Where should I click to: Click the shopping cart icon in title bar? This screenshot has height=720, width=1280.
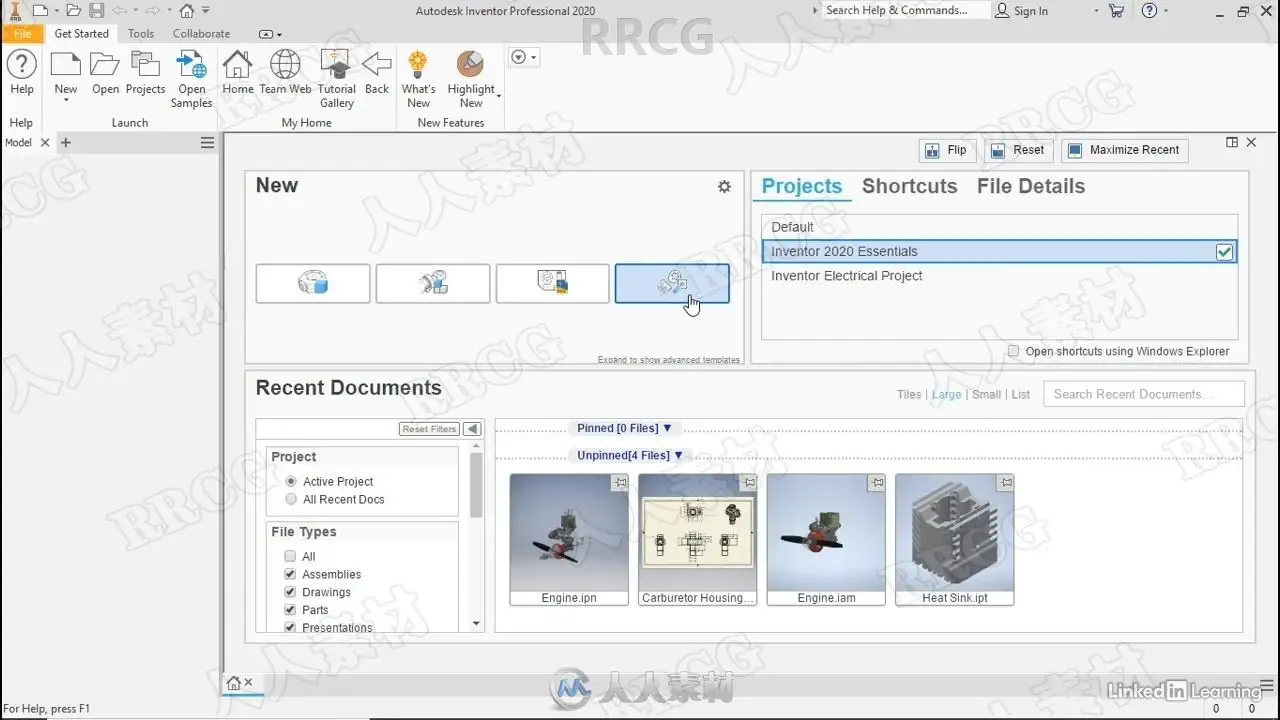coord(1117,11)
